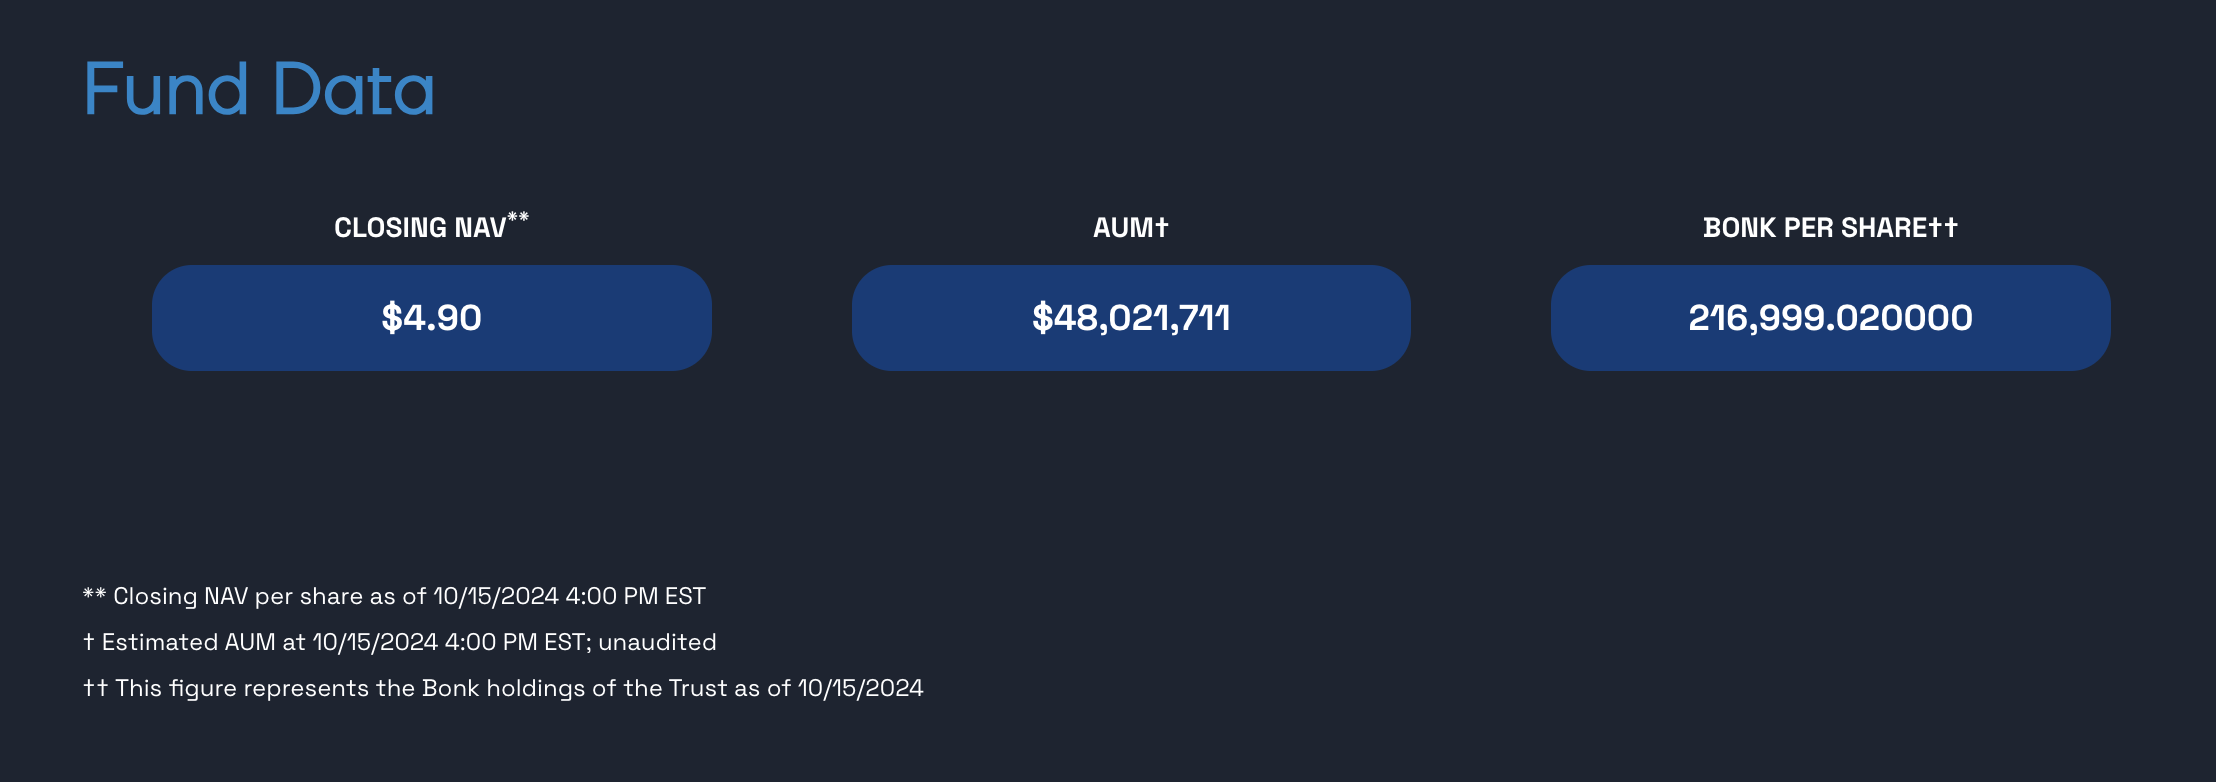
Task: Click the 10/15/2024 date in the Bonk footnote
Action: pos(860,689)
